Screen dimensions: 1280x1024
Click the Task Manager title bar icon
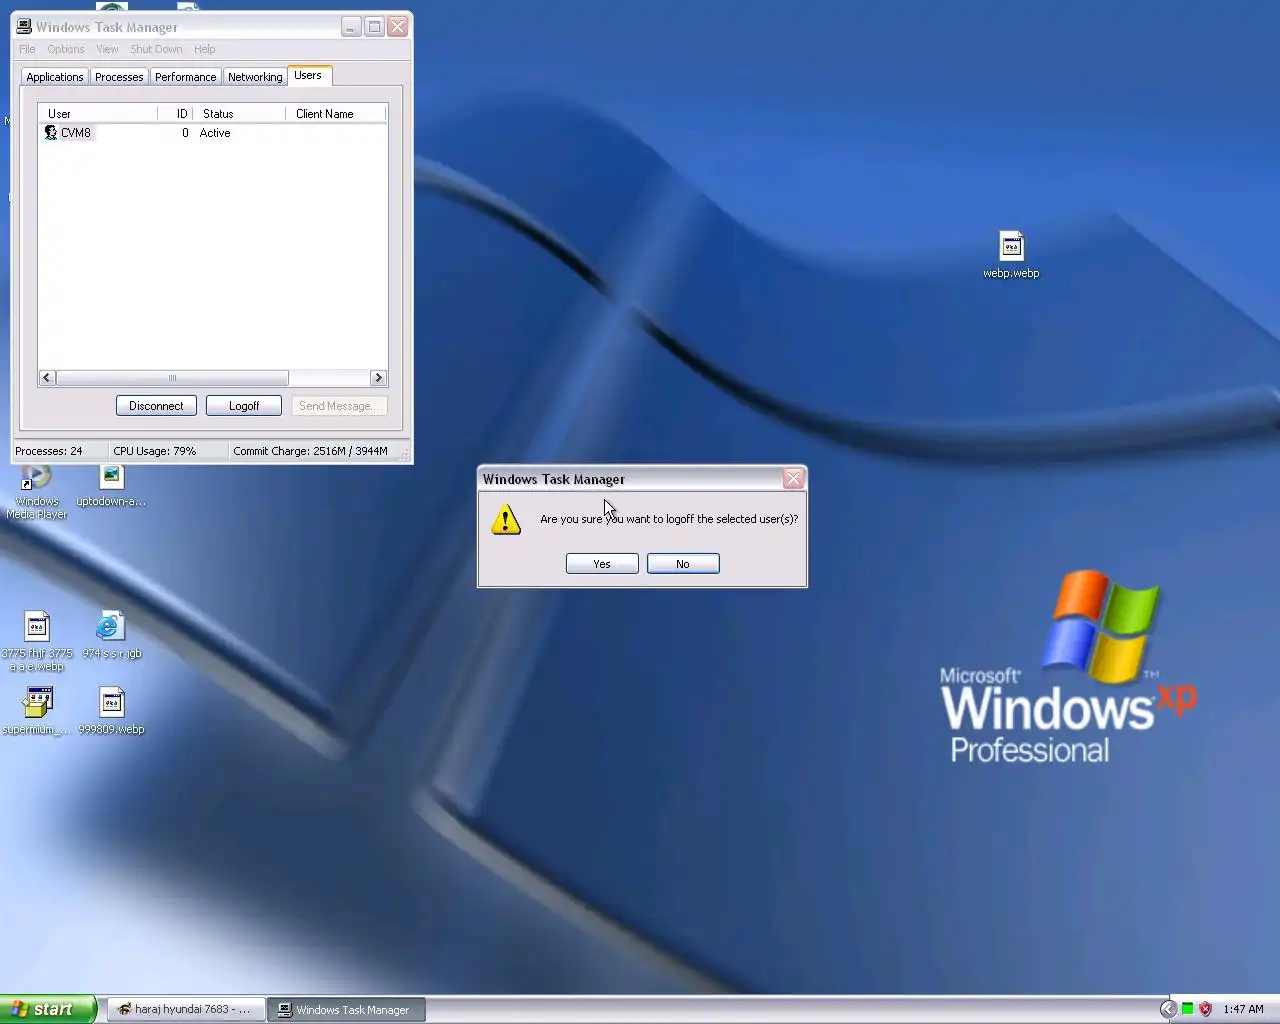24,27
